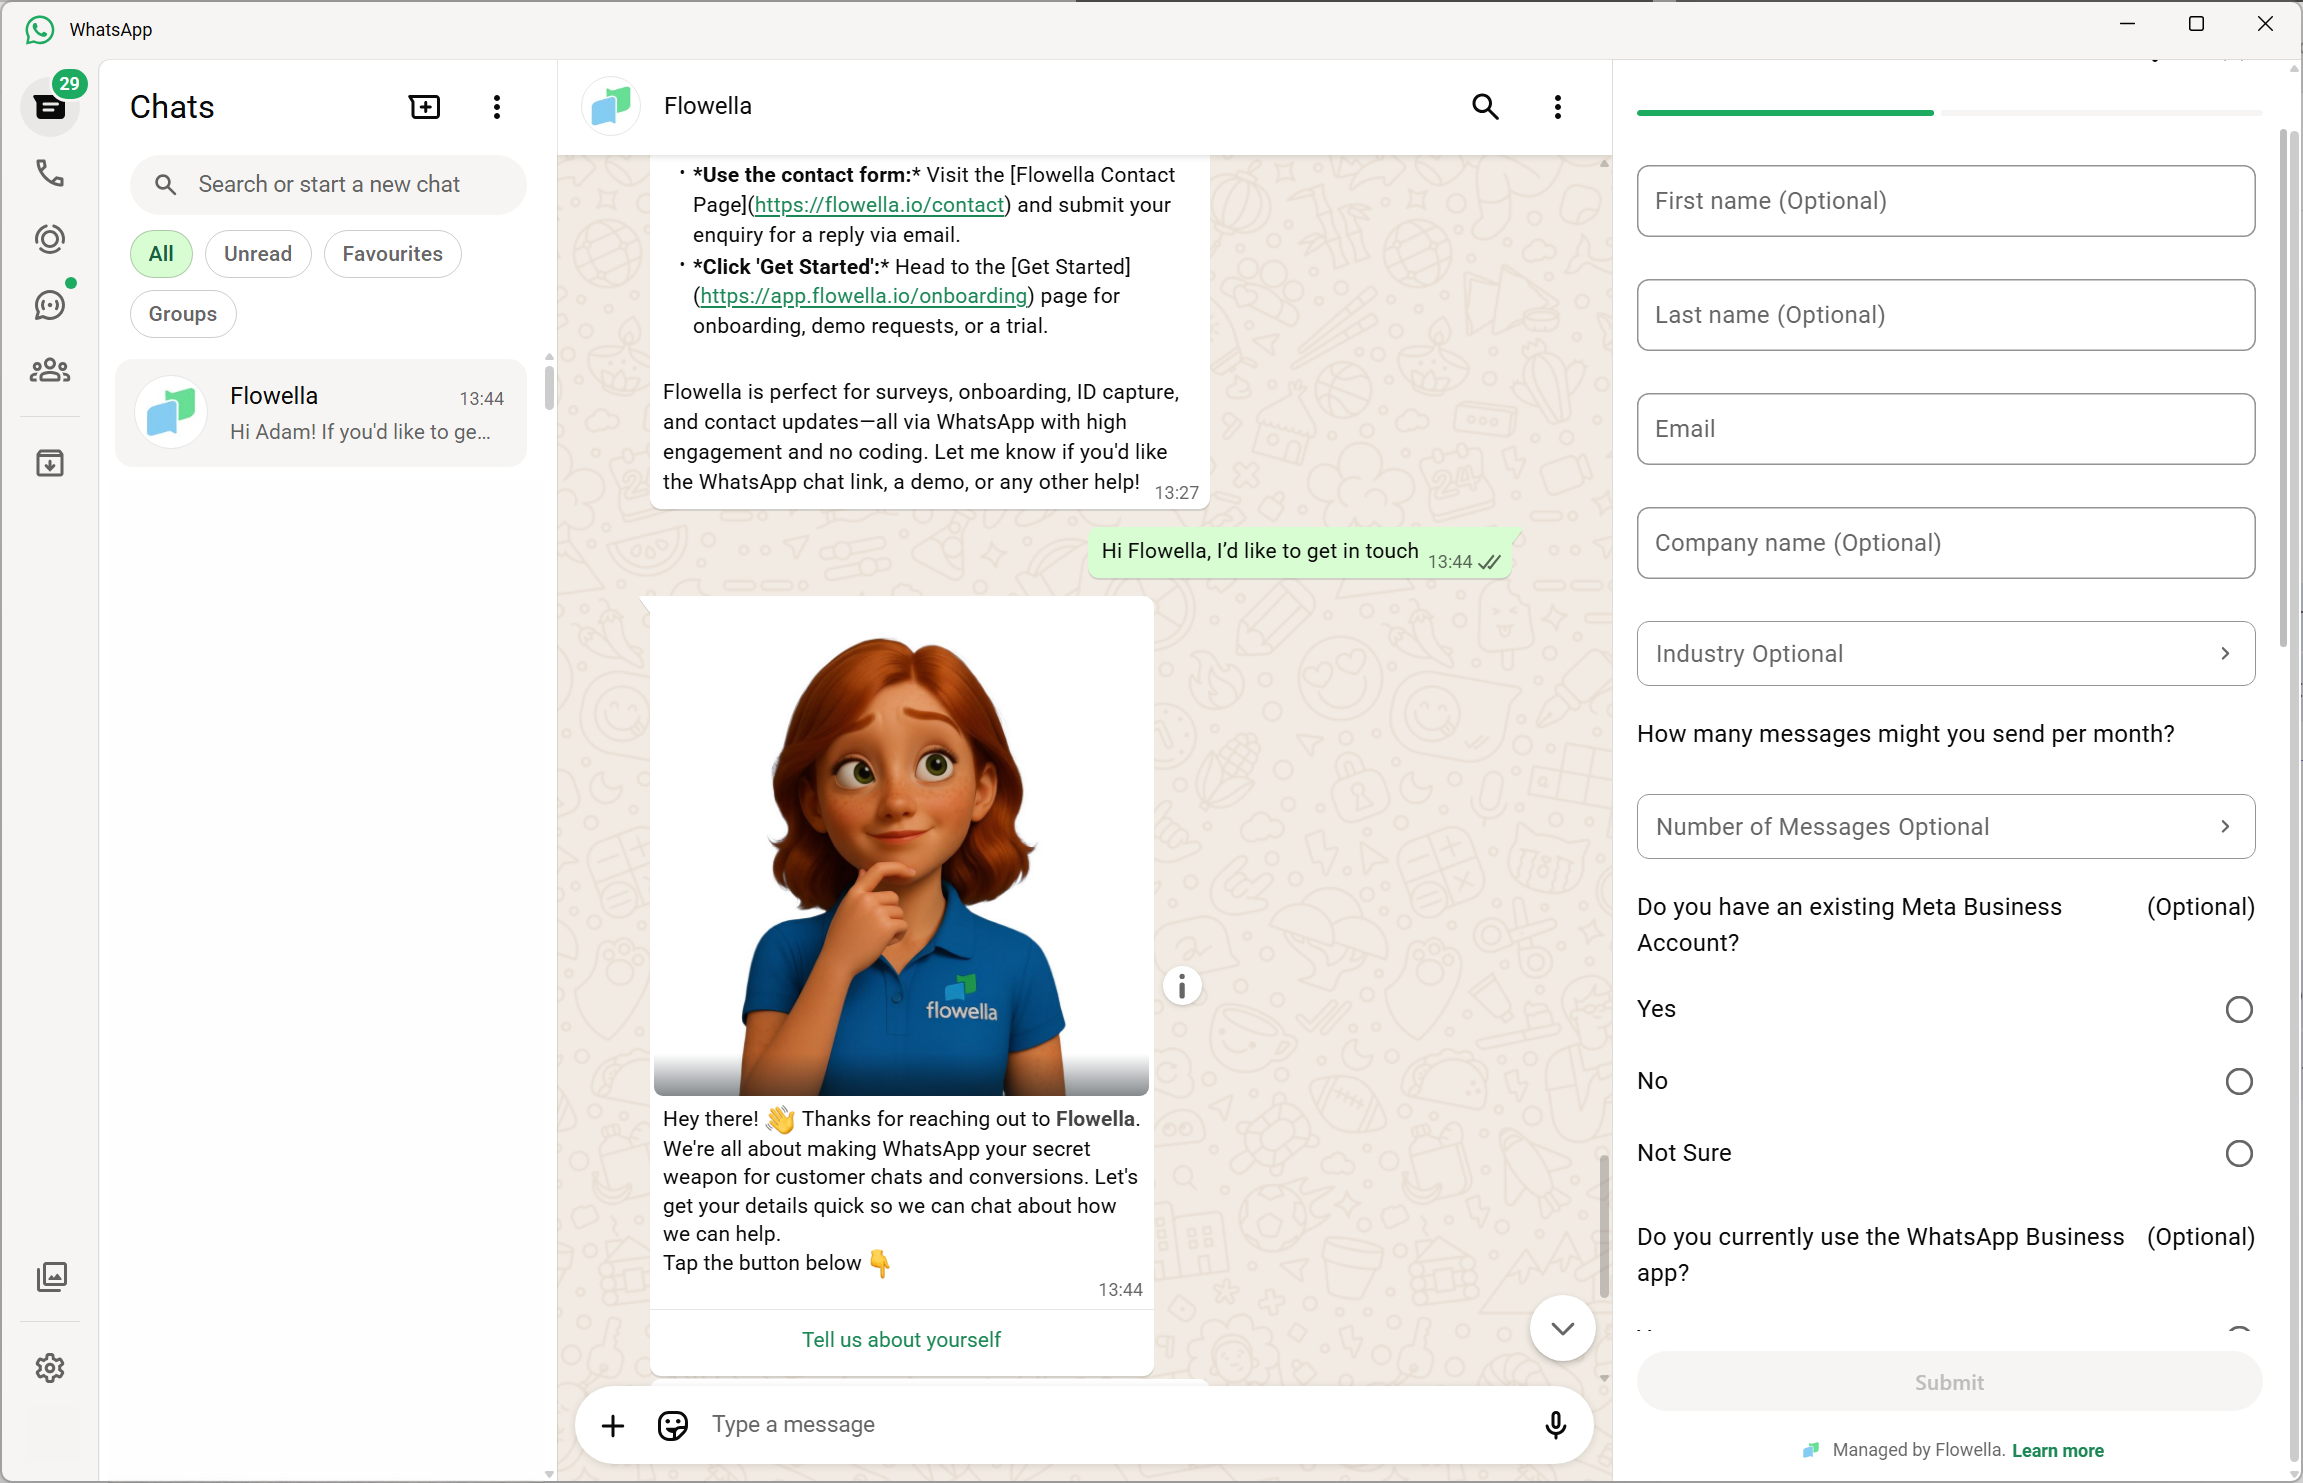Choose Not Sure for Meta Business Account
The image size is (2303, 1483).
point(2238,1153)
